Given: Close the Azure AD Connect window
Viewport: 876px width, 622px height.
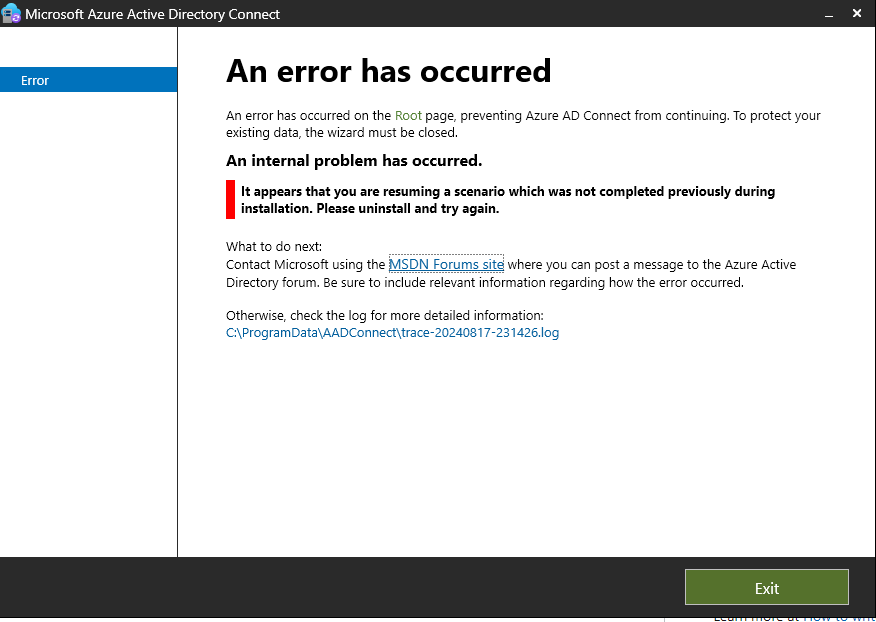Looking at the screenshot, I should coord(856,13).
